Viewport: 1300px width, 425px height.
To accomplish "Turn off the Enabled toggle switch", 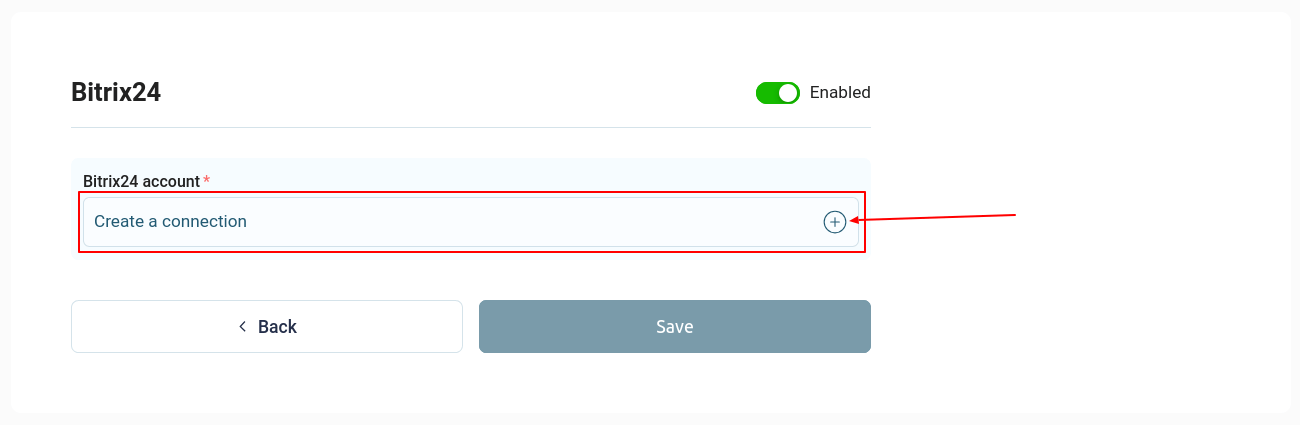I will (x=777, y=93).
